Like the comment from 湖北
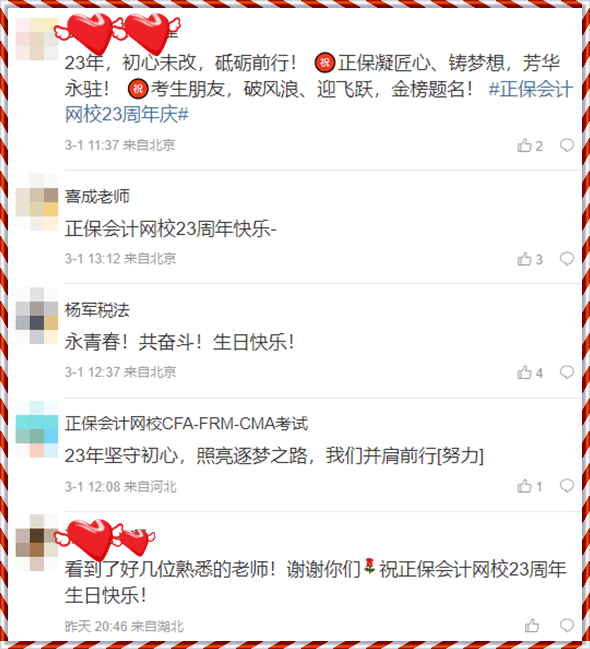This screenshot has width=590, height=649. [x=532, y=625]
